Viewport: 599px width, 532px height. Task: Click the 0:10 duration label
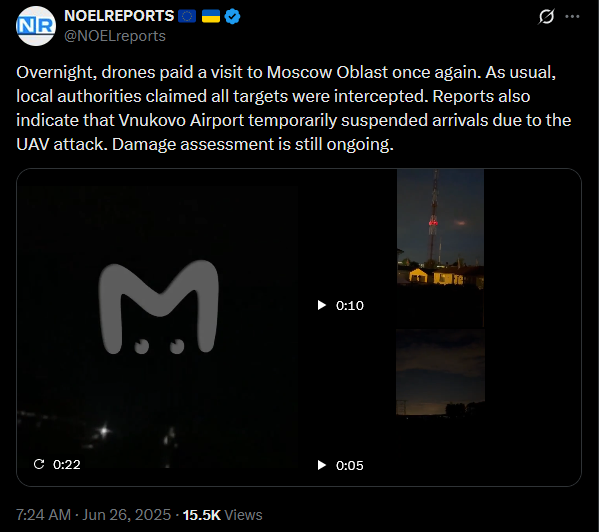350,306
